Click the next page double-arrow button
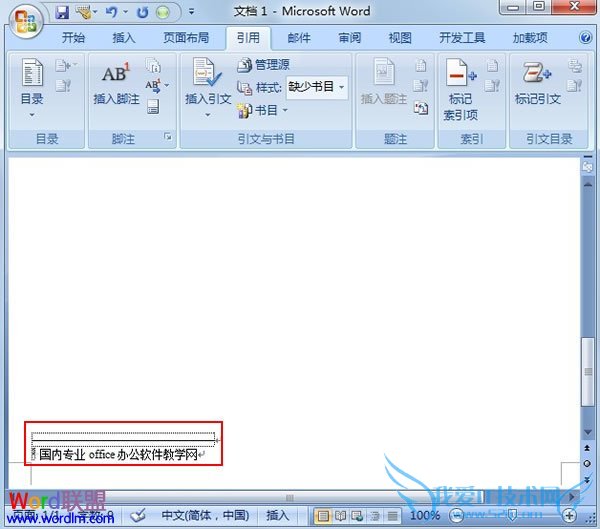Viewport: 600px width, 529px height. 587,480
